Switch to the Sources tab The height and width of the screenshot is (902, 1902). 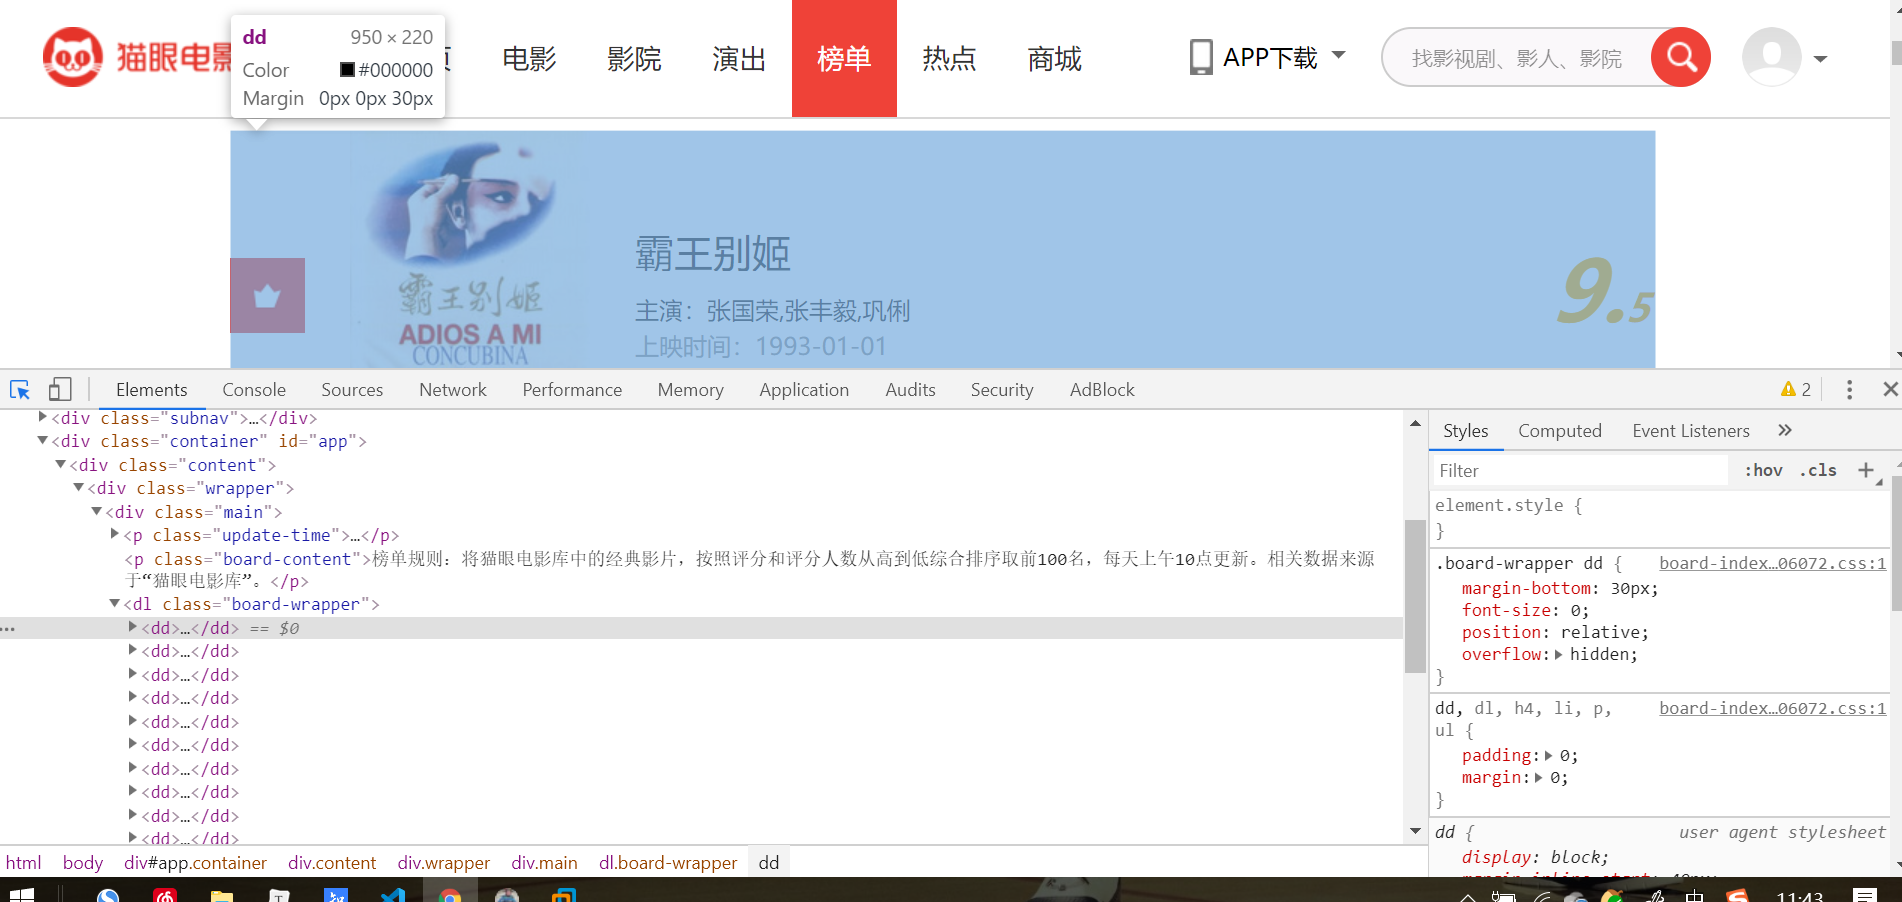[352, 389]
